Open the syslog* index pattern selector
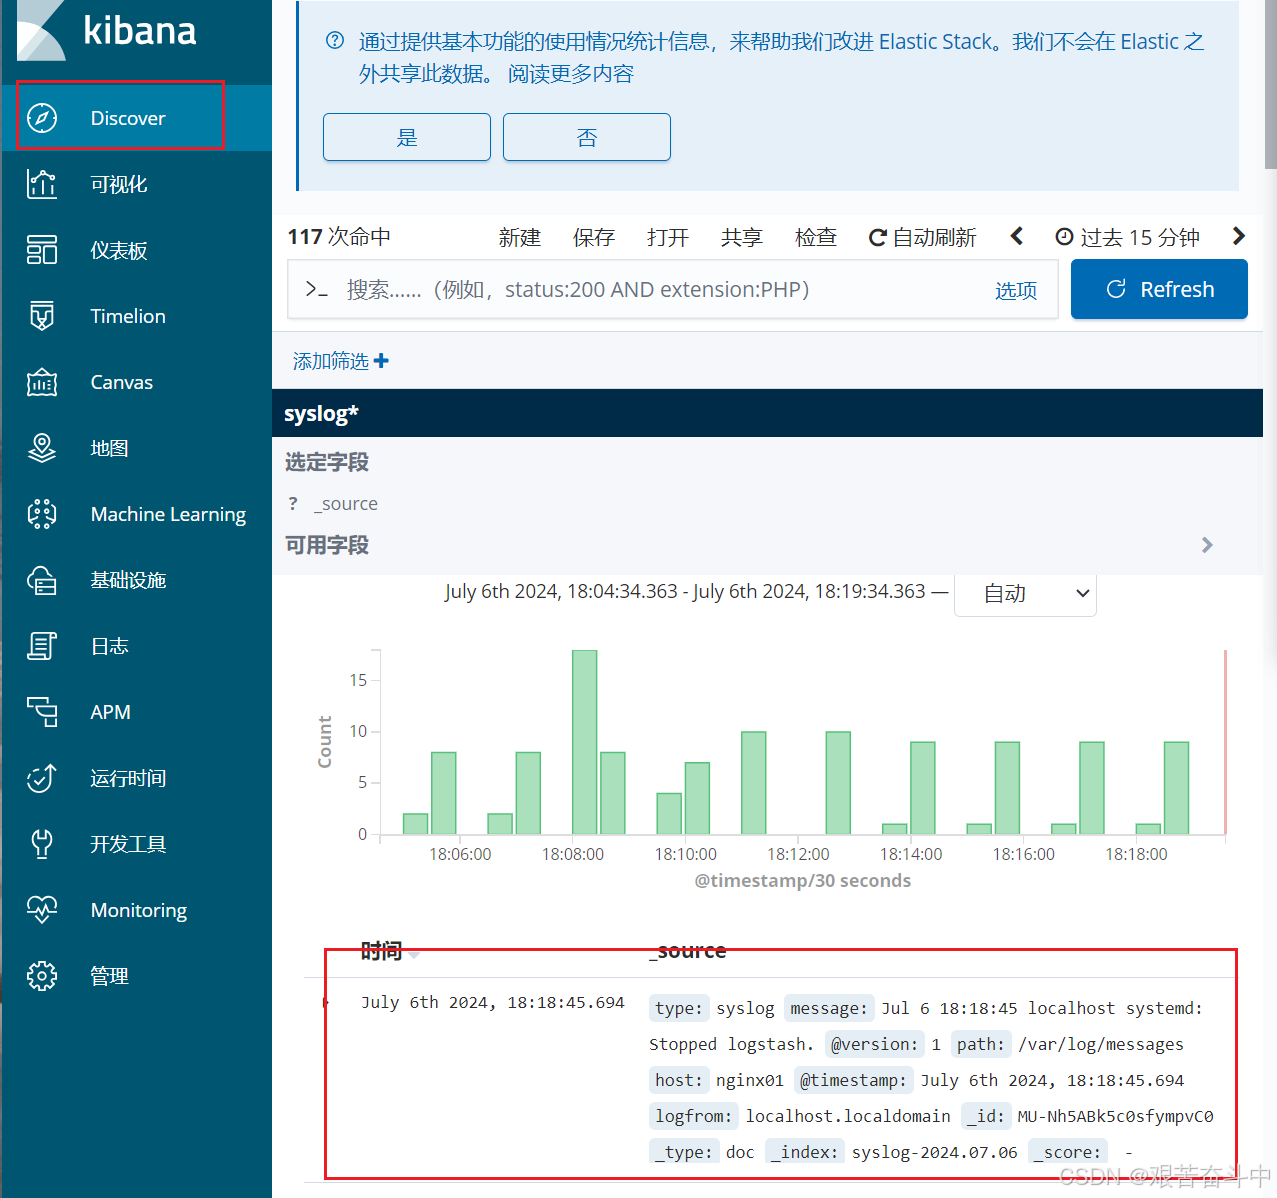The width and height of the screenshot is (1277, 1198). (x=322, y=413)
